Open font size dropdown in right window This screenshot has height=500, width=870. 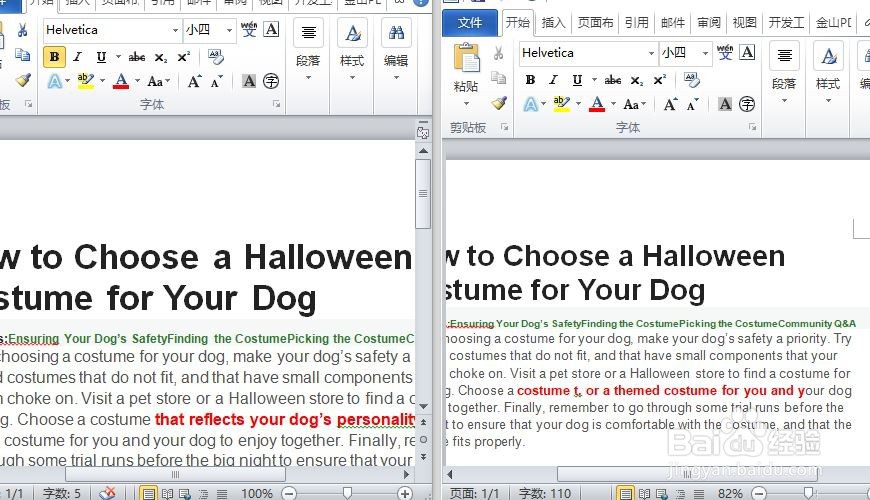pyautogui.click(x=705, y=53)
